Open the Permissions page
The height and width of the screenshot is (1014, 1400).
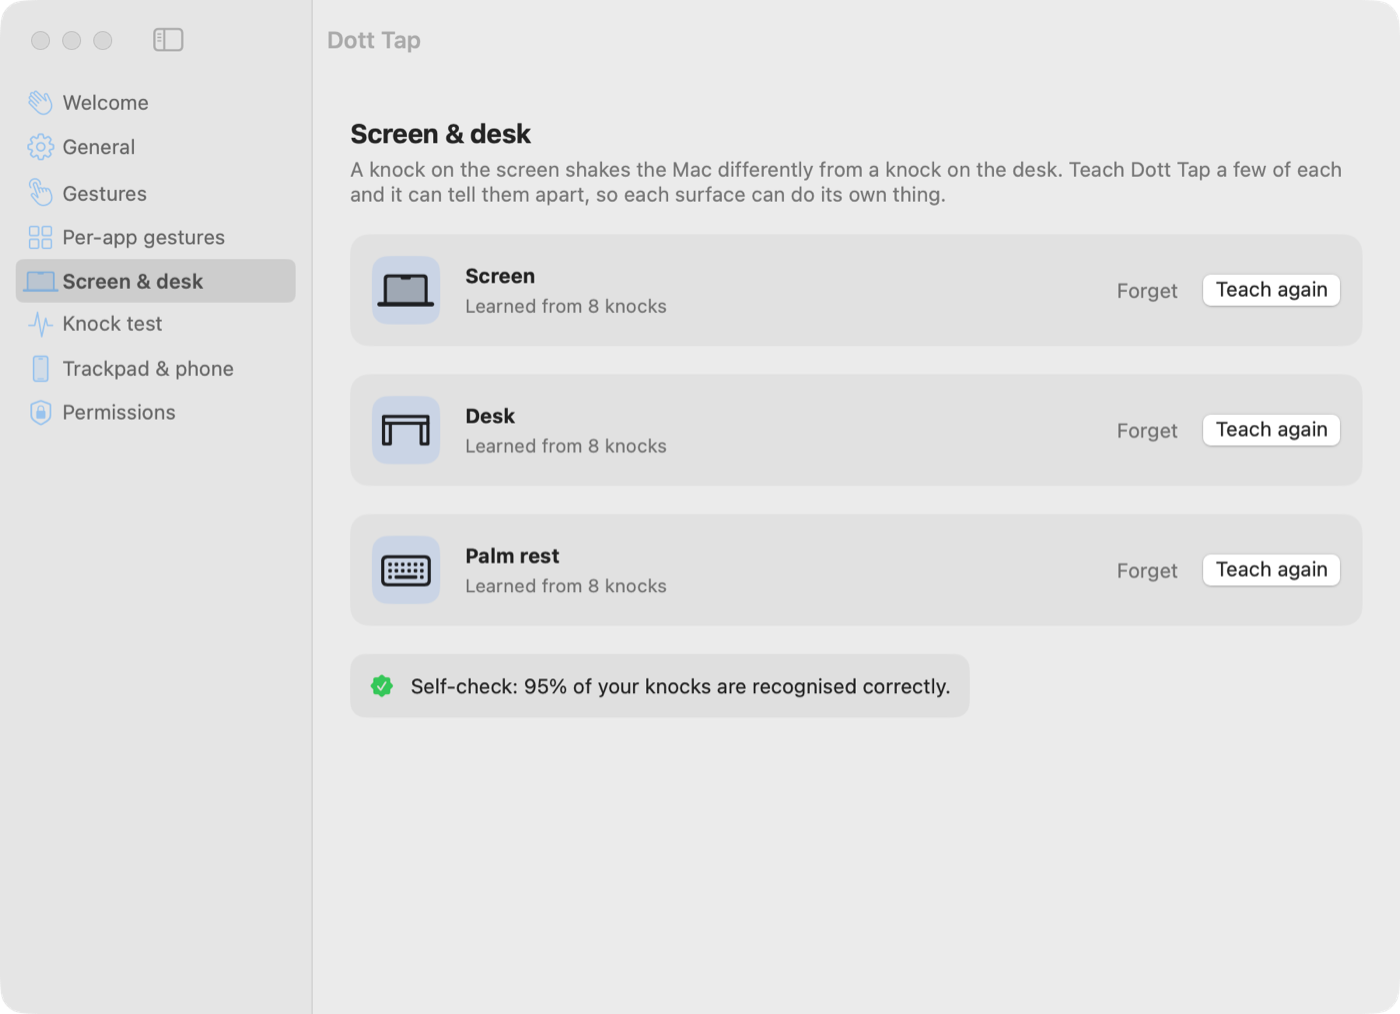coord(118,412)
